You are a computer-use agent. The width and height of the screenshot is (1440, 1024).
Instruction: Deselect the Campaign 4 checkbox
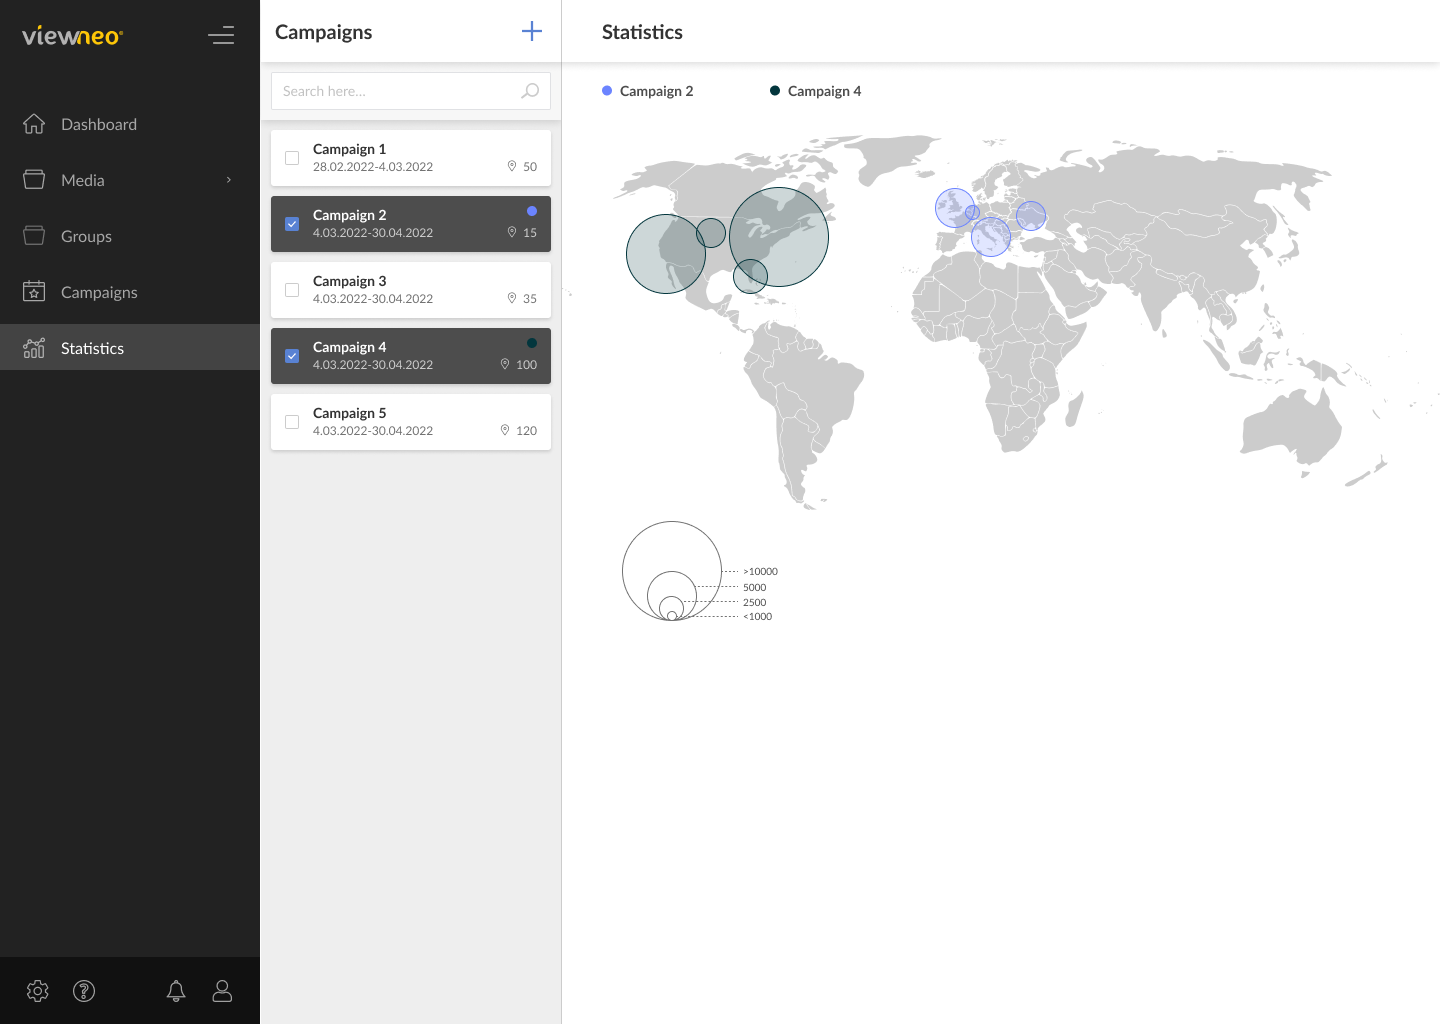[292, 356]
